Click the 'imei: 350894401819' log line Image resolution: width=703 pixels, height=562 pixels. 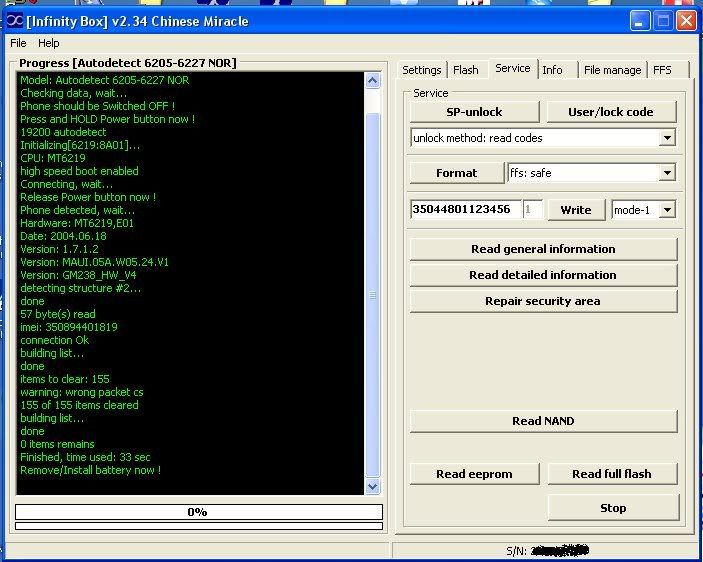click(69, 327)
